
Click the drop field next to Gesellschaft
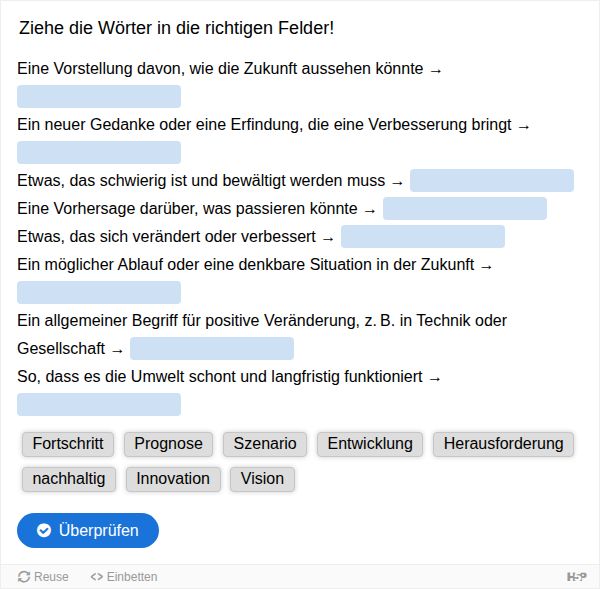pyautogui.click(x=212, y=348)
